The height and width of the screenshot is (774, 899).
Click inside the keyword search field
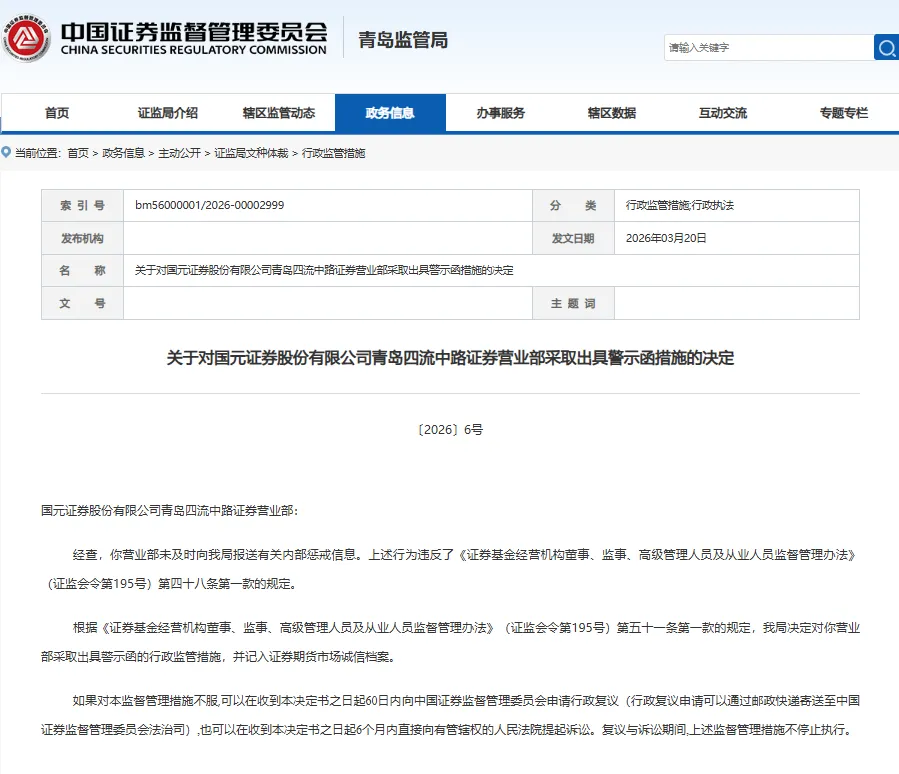(x=768, y=48)
